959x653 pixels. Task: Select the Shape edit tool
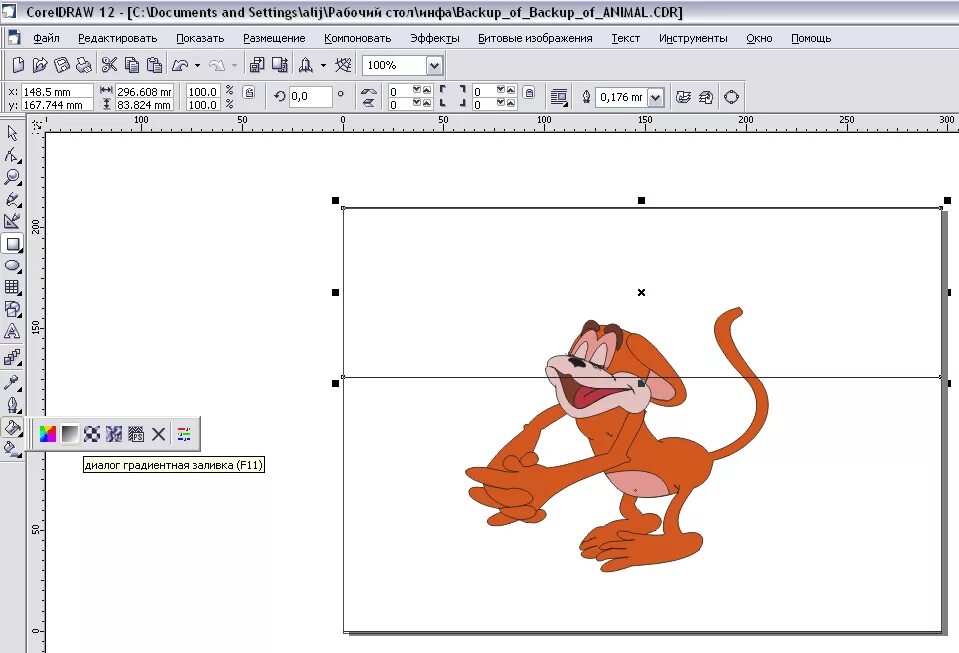(x=12, y=155)
